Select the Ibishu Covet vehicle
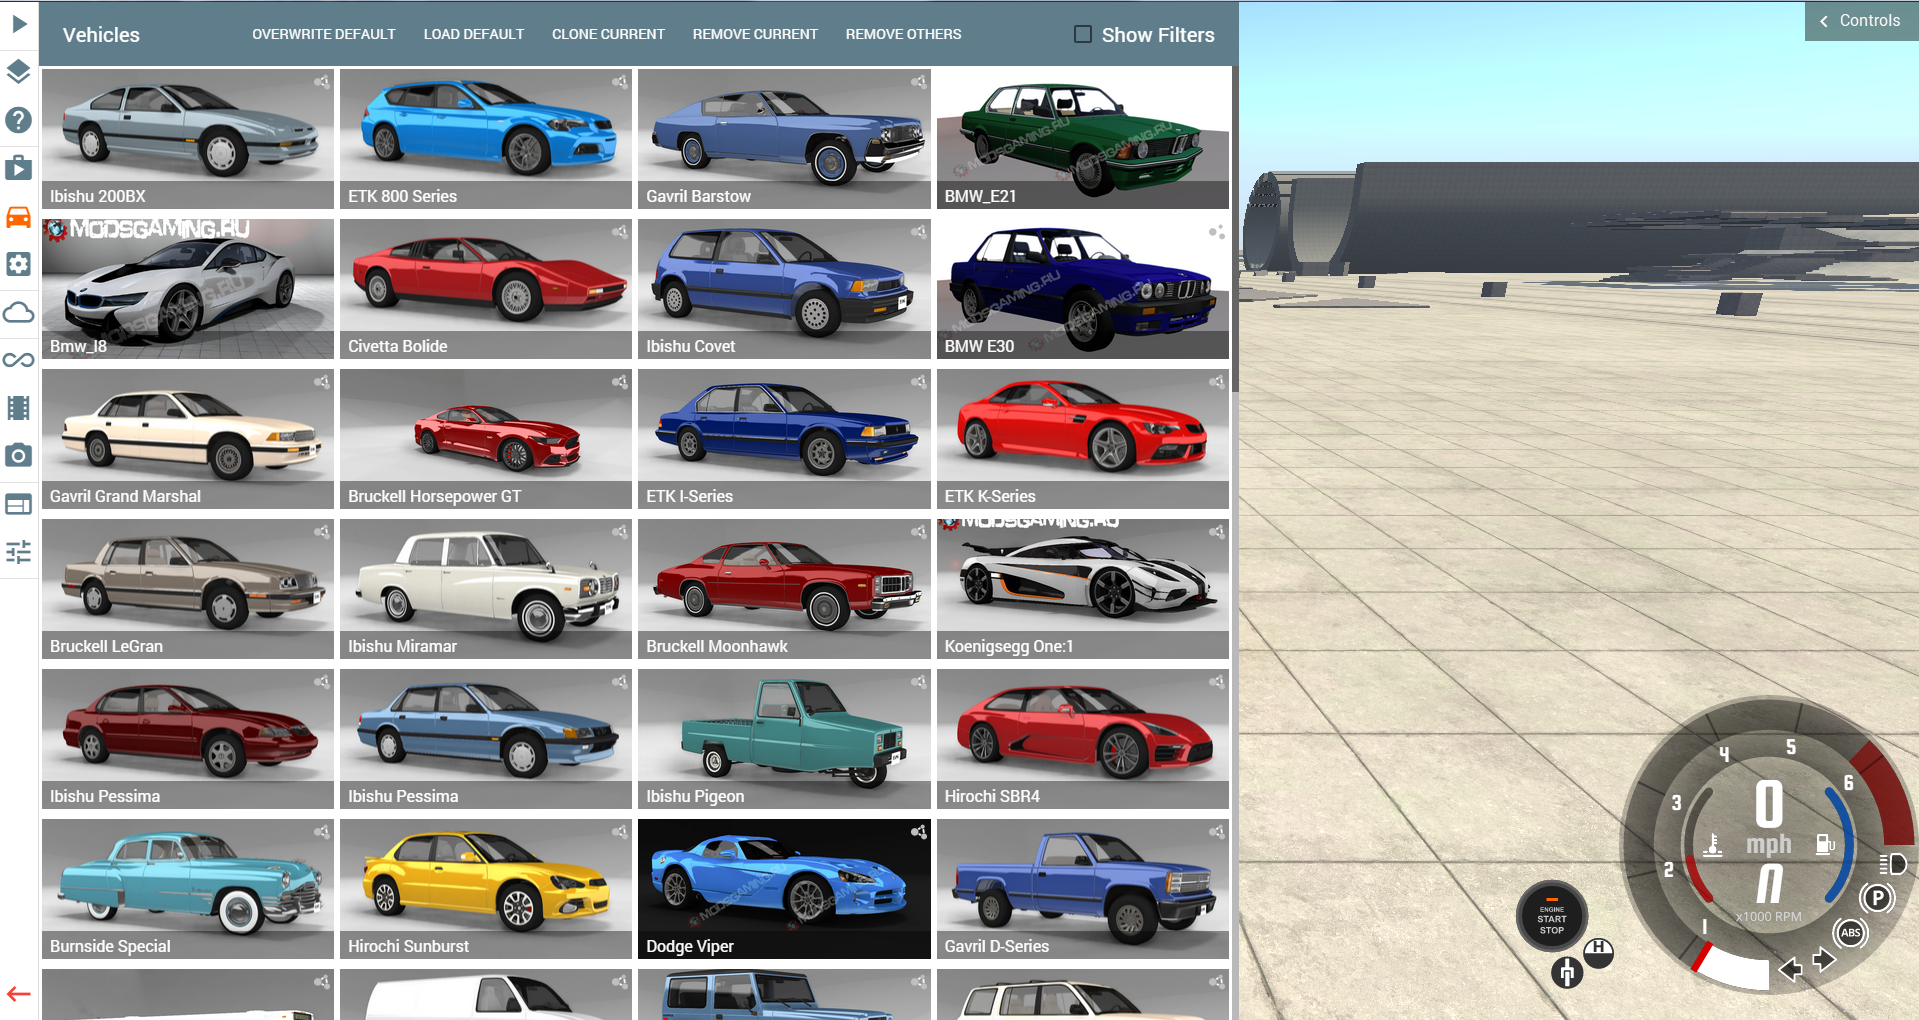 click(784, 289)
